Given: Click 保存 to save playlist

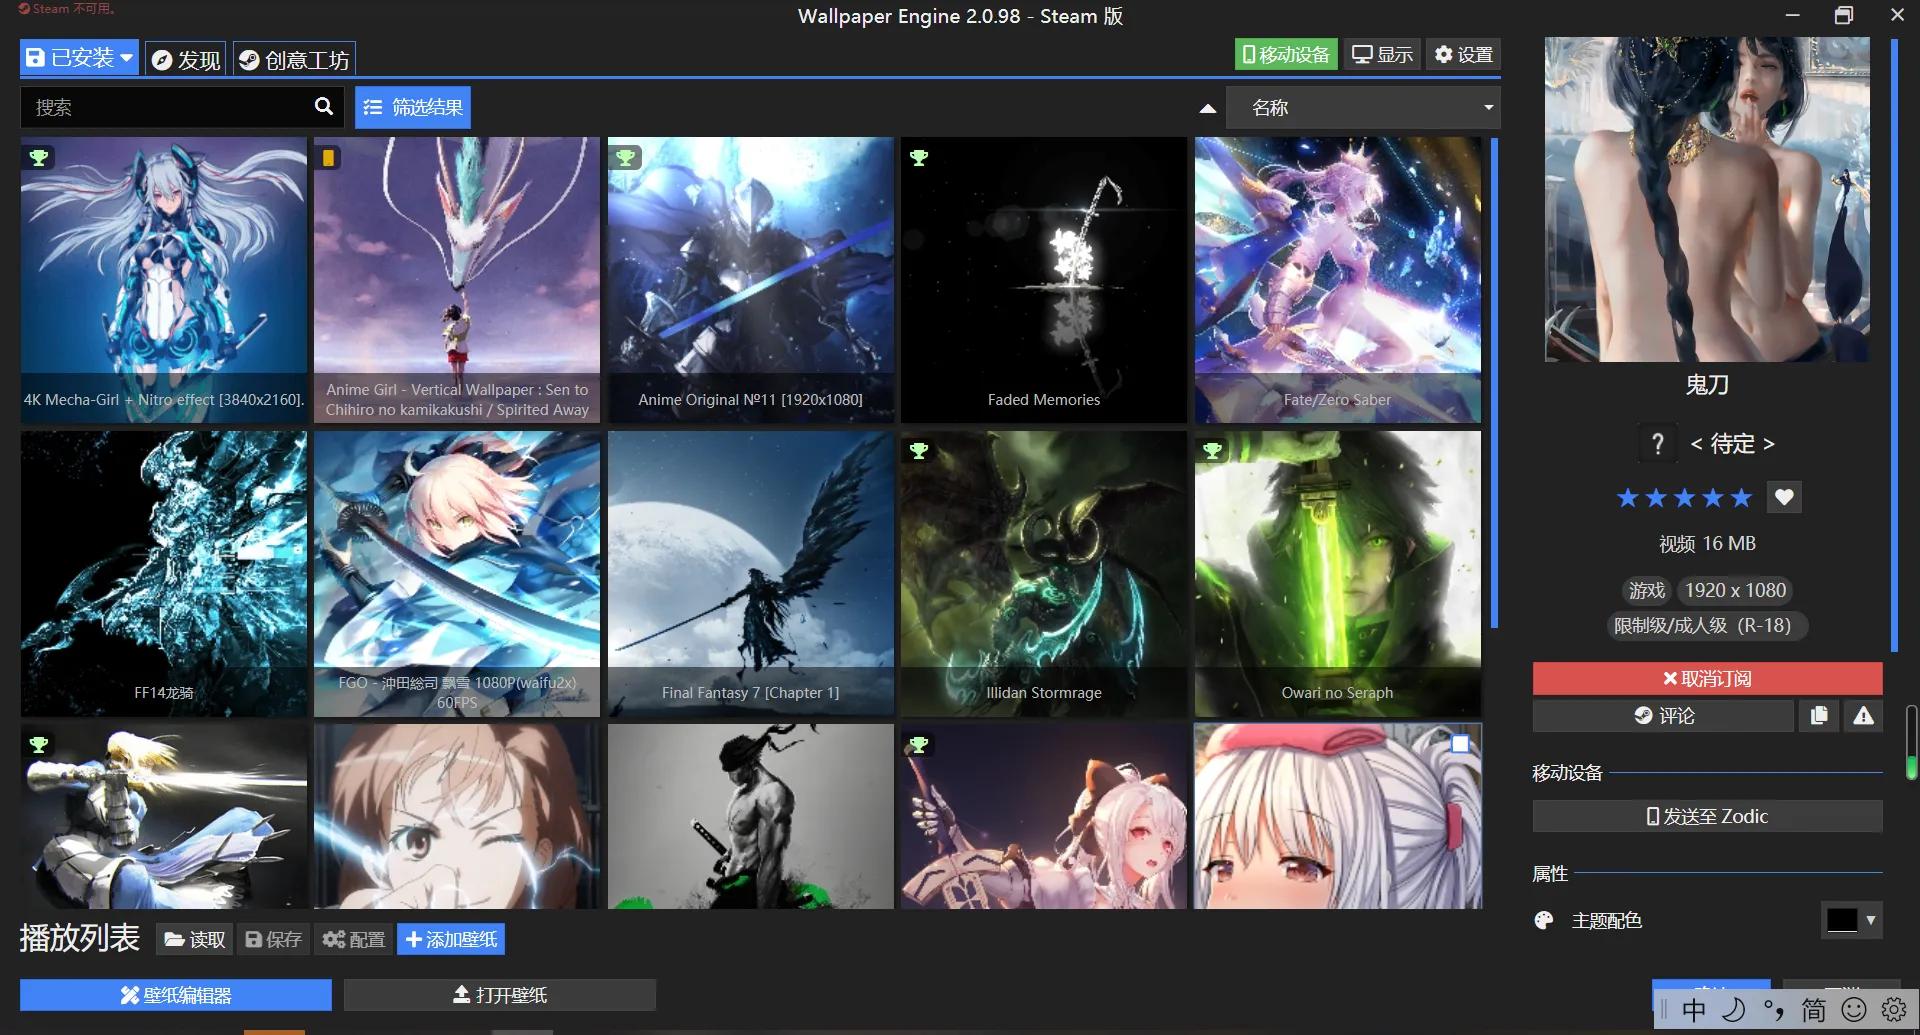Looking at the screenshot, I should (x=273, y=940).
